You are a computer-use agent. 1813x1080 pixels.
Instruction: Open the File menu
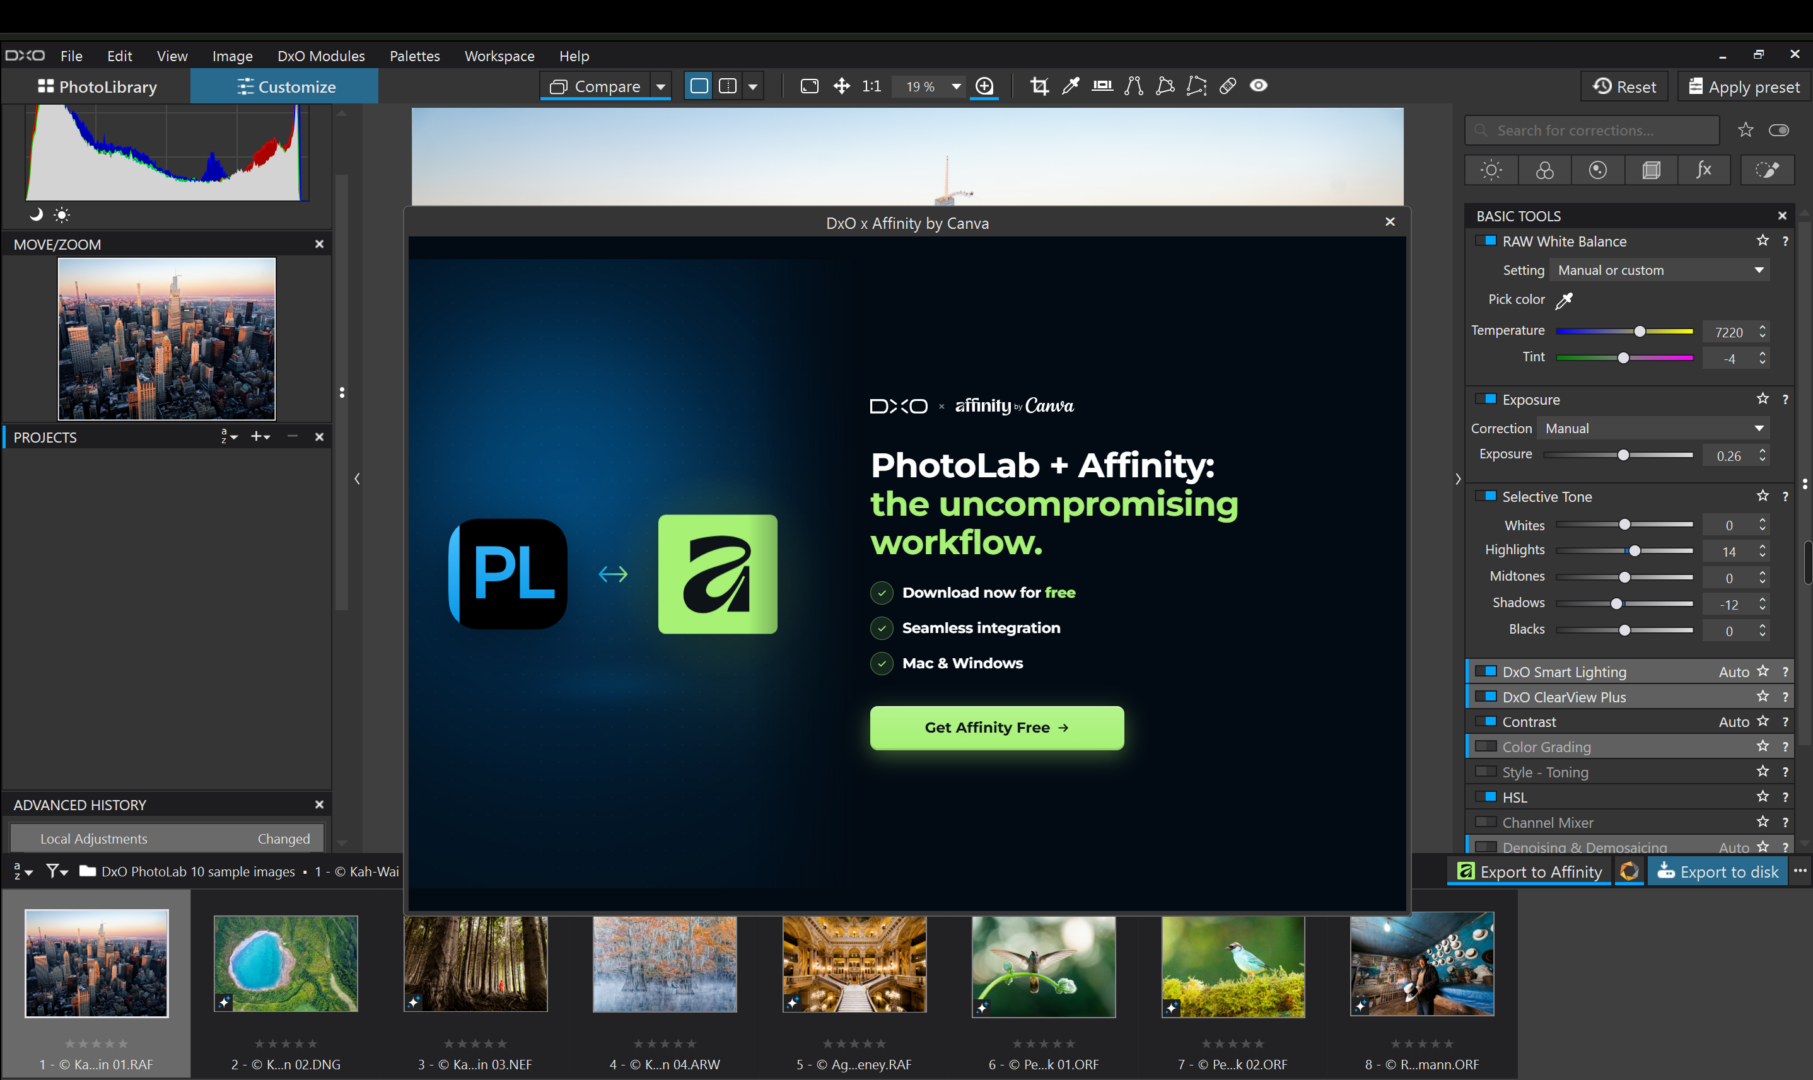pyautogui.click(x=71, y=56)
